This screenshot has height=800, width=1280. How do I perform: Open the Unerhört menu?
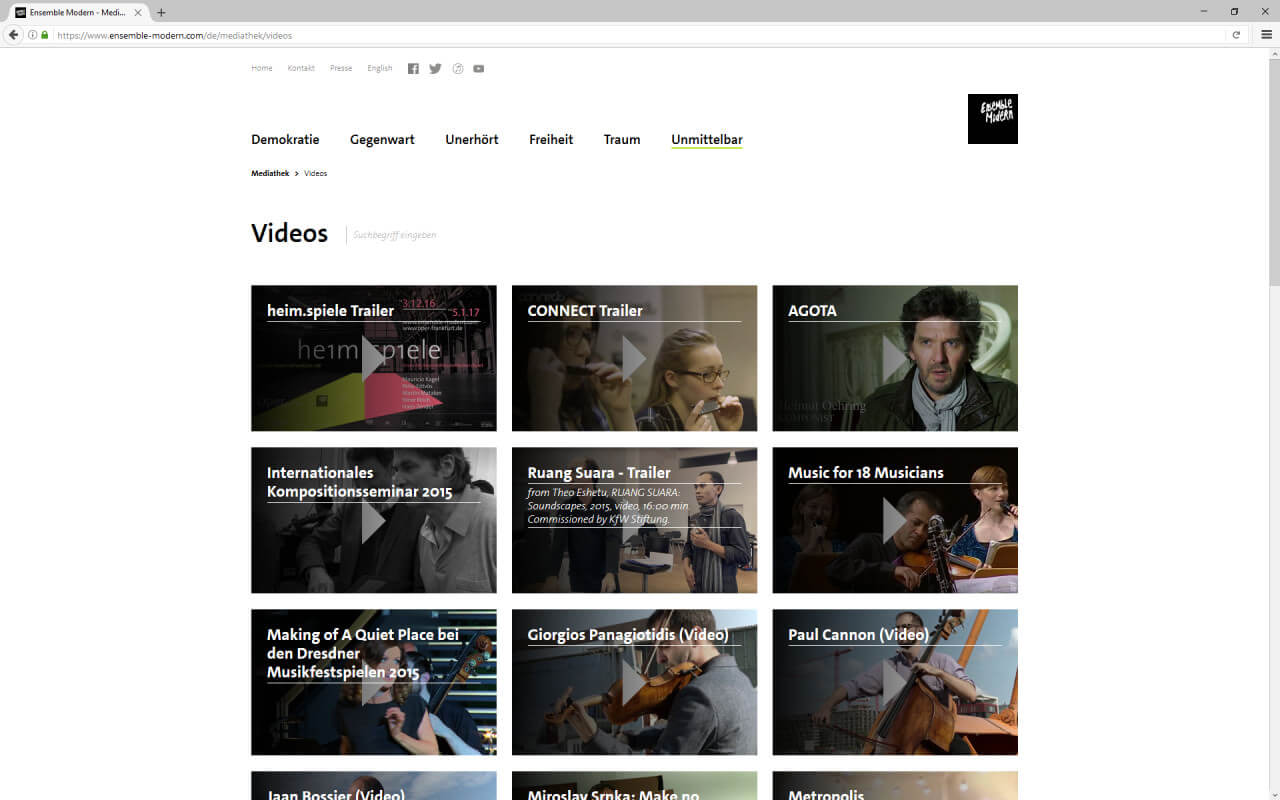[472, 140]
